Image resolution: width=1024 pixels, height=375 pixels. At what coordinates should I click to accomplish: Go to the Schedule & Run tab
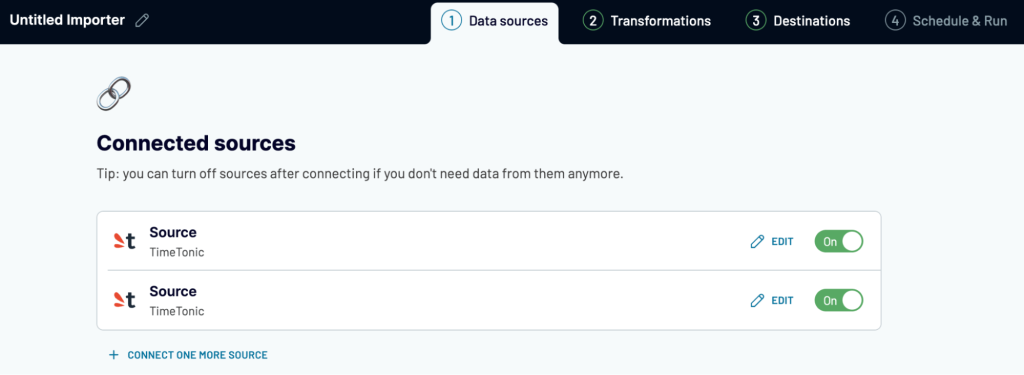(x=946, y=21)
